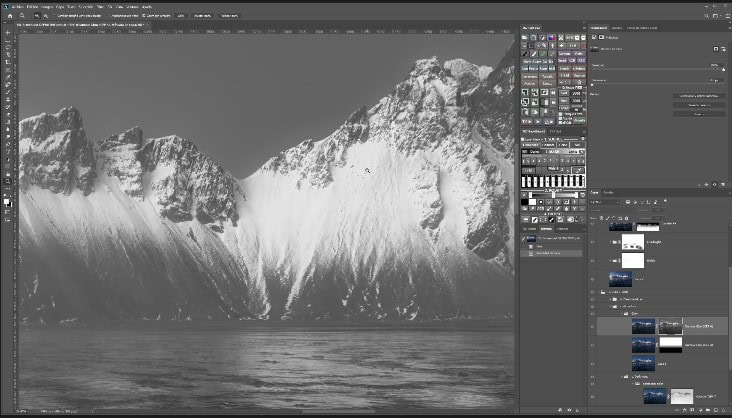Click the trash icon in Layers panel
Screen dimensions: 732x418
tap(722, 412)
